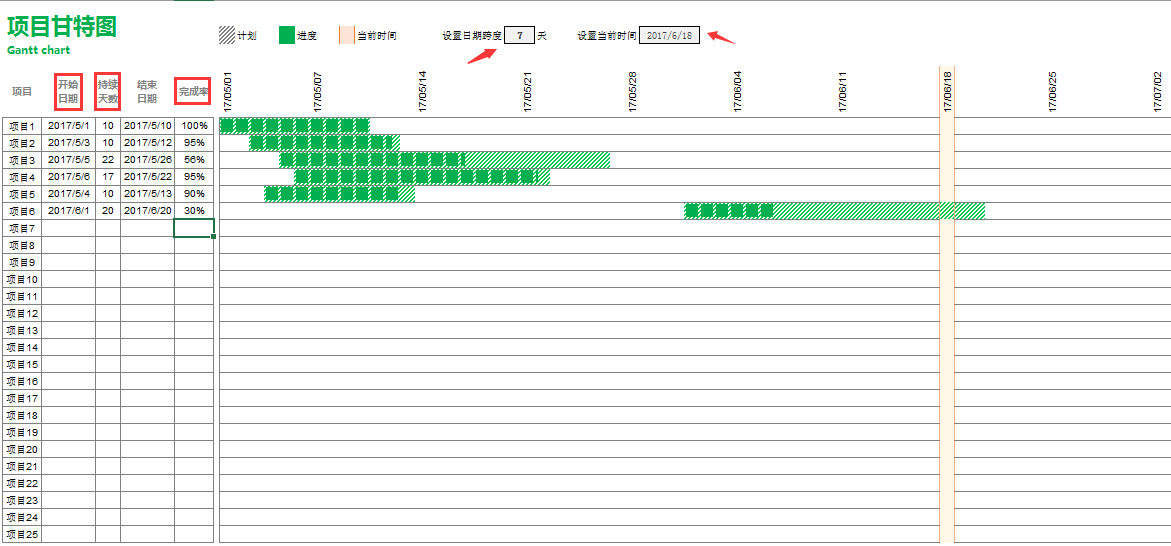Select the 开始日期 column header
This screenshot has height=546, width=1171.
(x=68, y=91)
